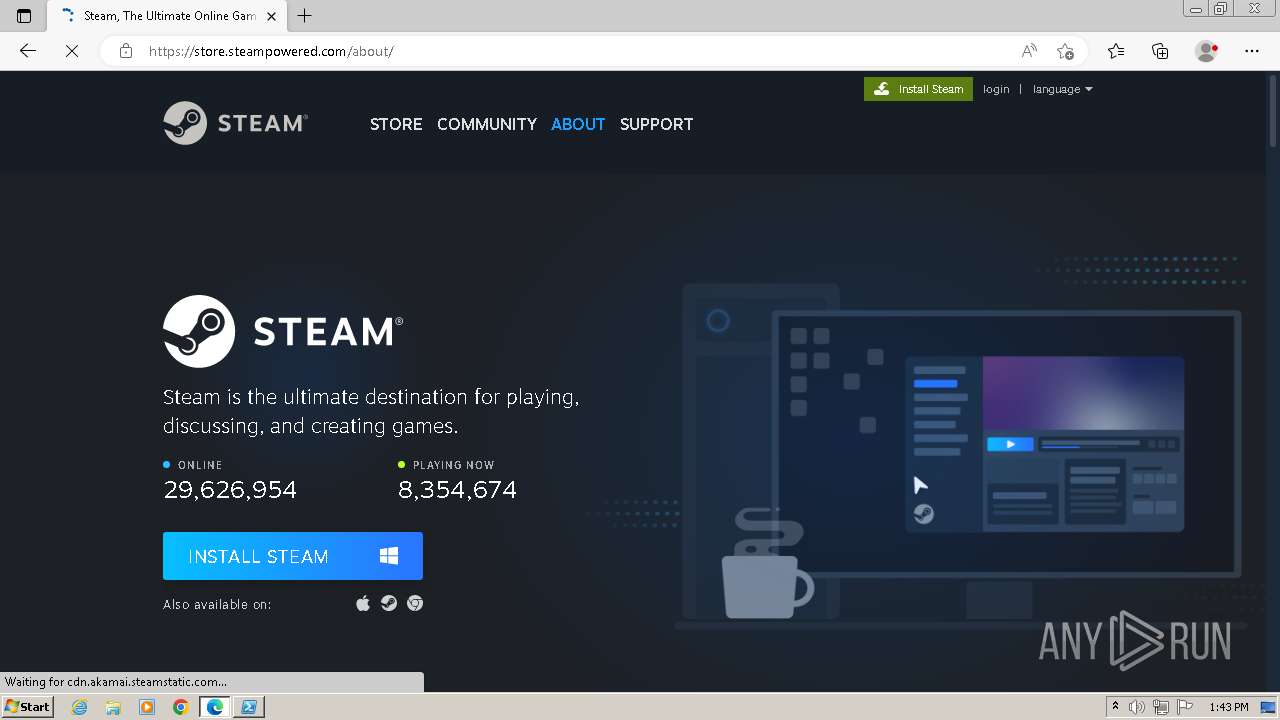Open the Settings and more menu
The width and height of the screenshot is (1280, 720).
1252,51
